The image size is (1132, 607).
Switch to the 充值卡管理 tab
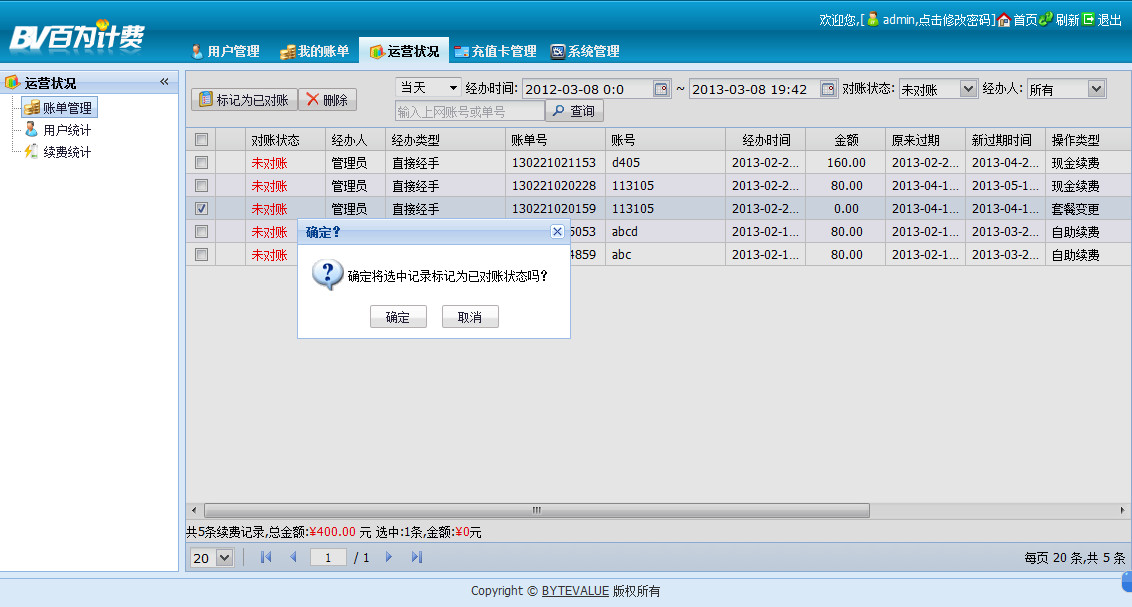point(495,51)
